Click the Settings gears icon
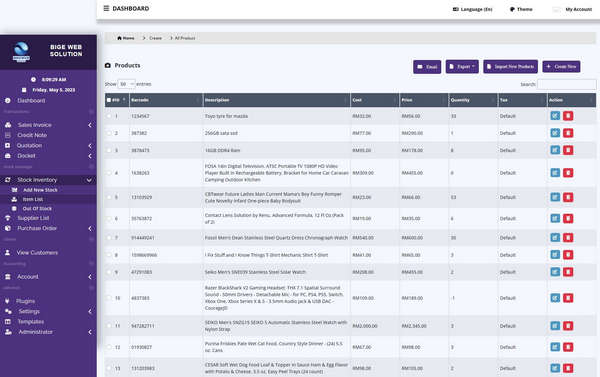Image resolution: width=600 pixels, height=377 pixels. pos(8,311)
